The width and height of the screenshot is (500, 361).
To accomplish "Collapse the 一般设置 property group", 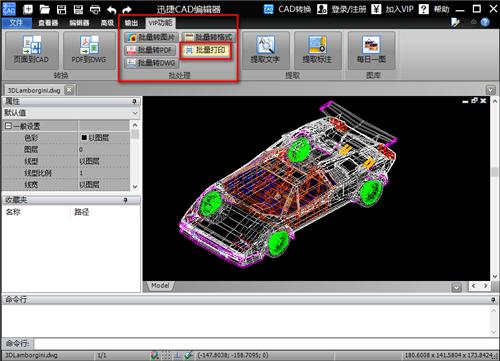I will [x=8, y=126].
